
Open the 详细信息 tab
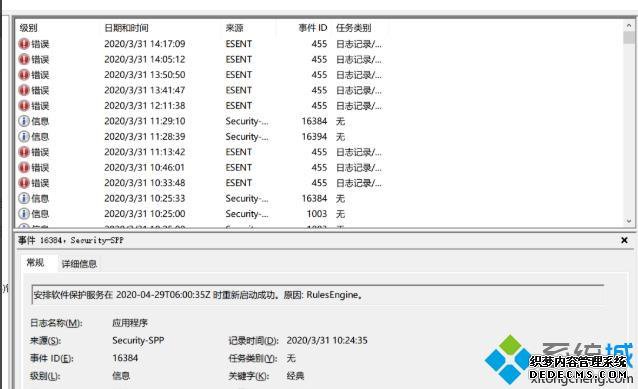tap(79, 264)
